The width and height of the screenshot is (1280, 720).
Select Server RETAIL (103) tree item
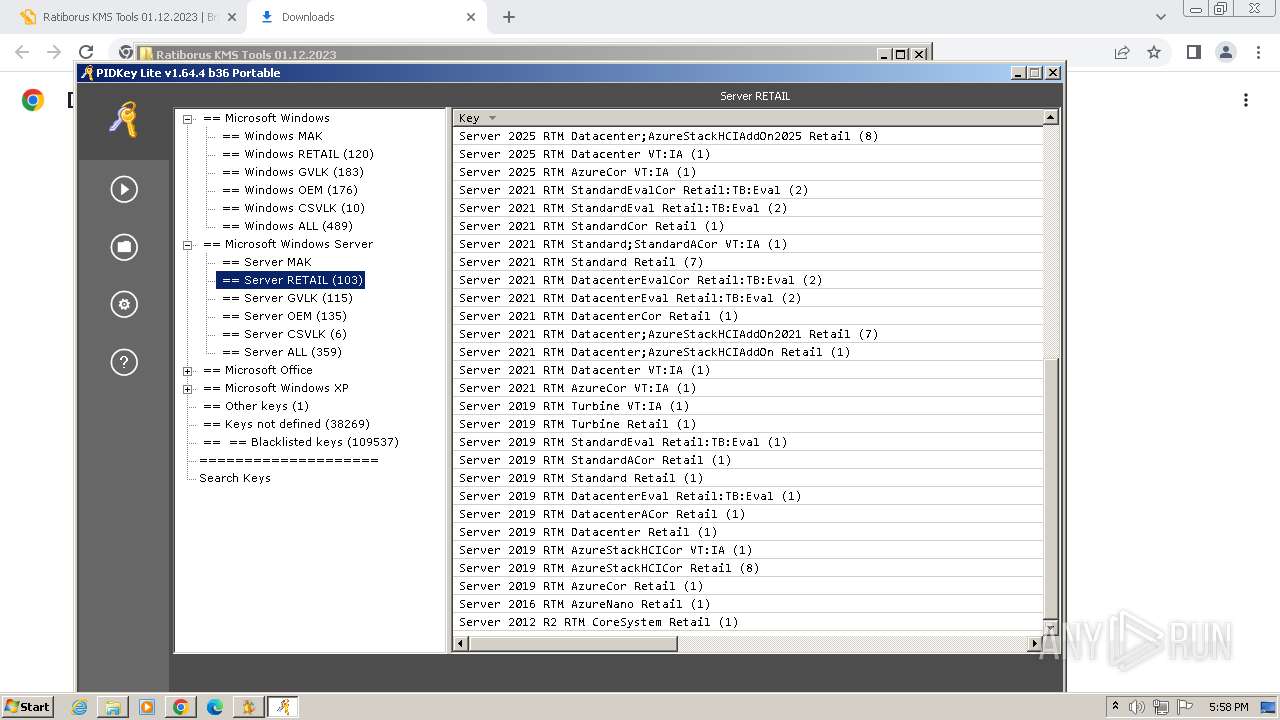click(x=291, y=280)
